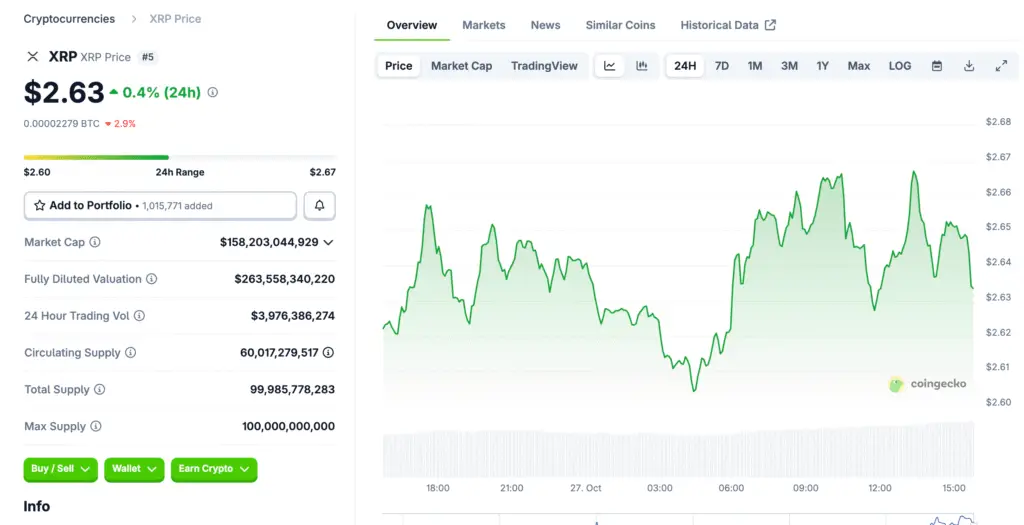Click the price alert bell icon
The image size is (1024, 525).
pos(320,205)
